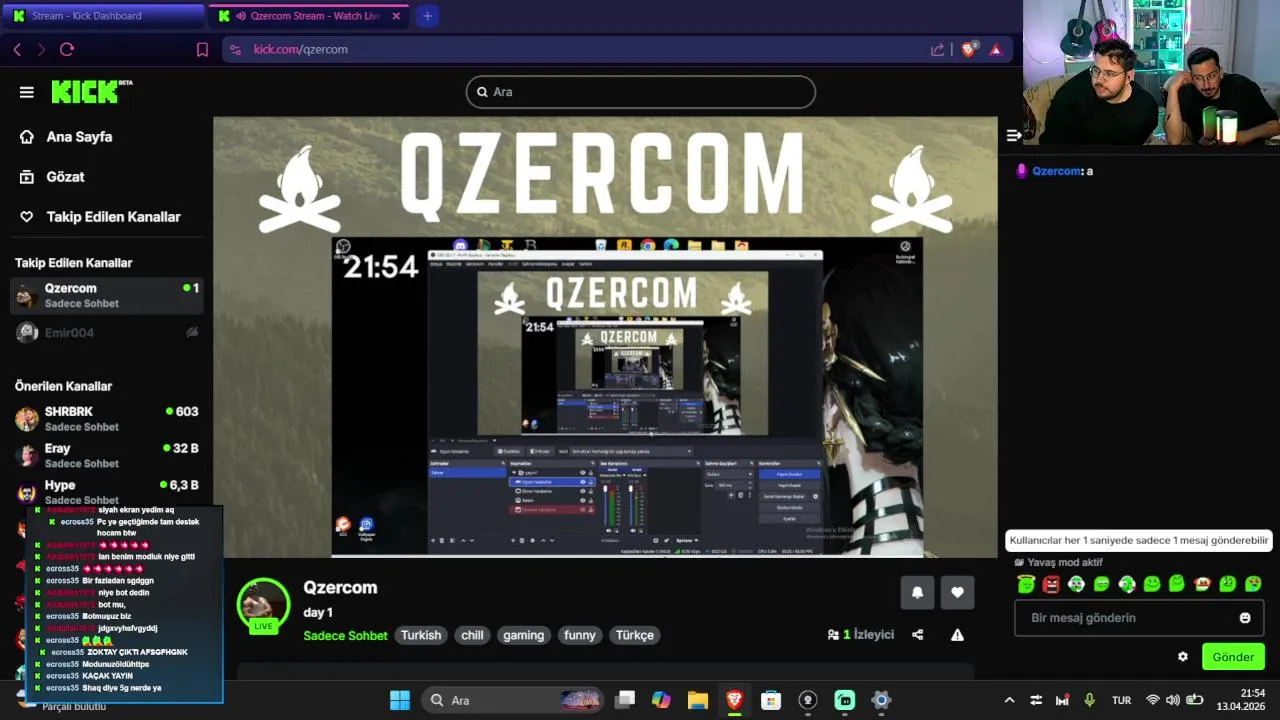Expand the system tray hidden icons chevron
The image size is (1280, 720).
click(x=1009, y=700)
